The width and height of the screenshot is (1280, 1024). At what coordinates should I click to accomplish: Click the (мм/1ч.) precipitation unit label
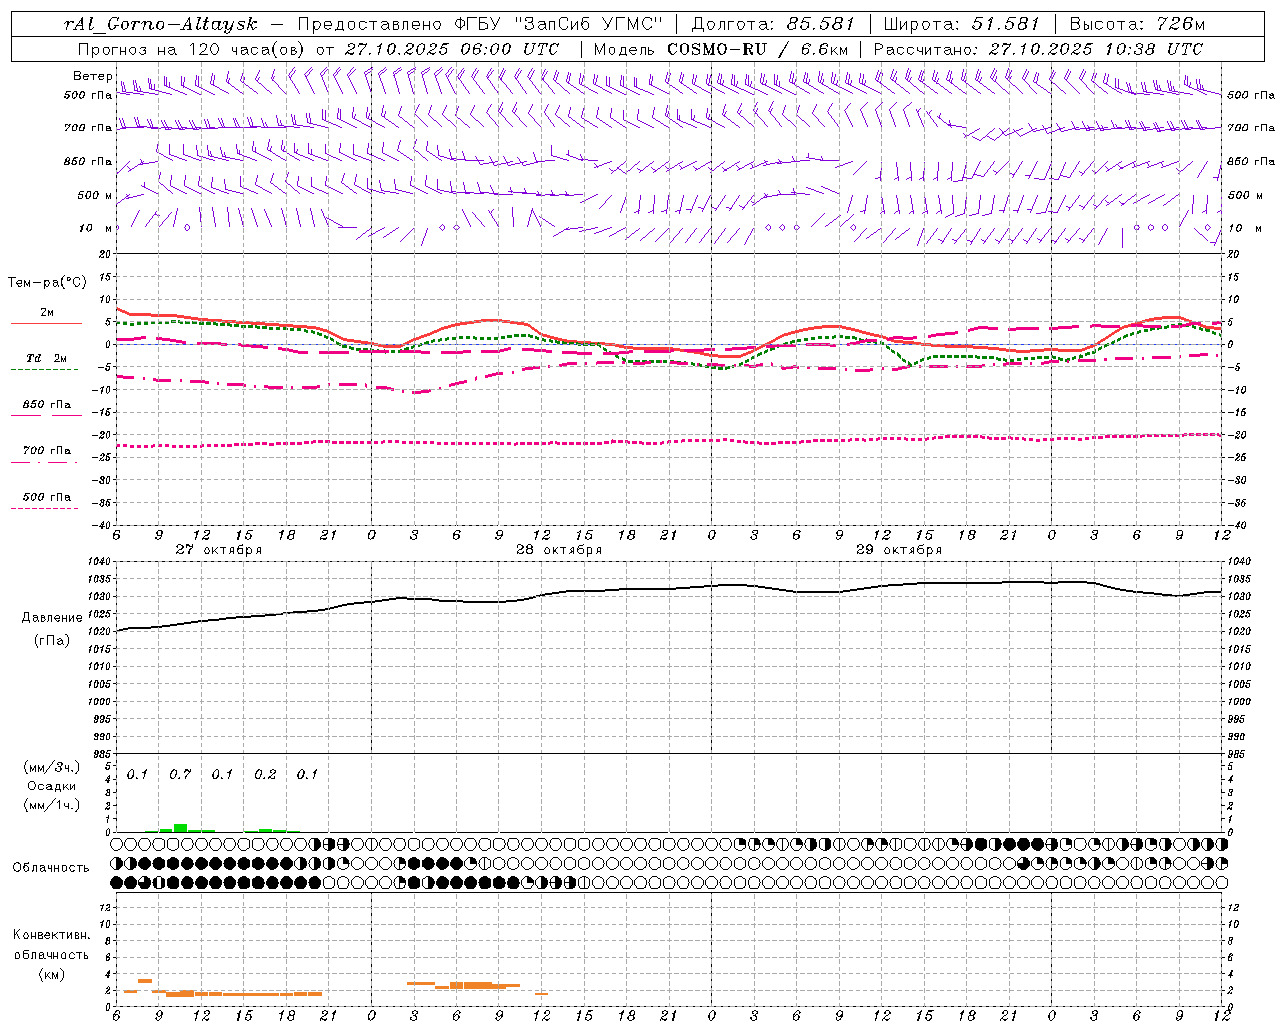(51, 805)
